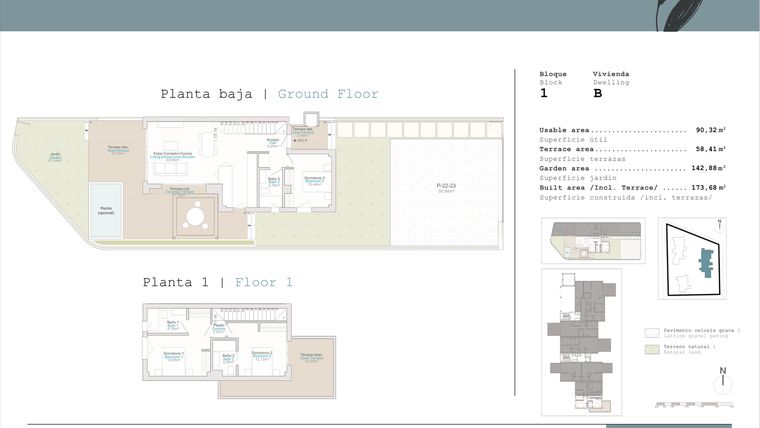Open the tall block layout plan thumbnail
The height and width of the screenshot is (428, 760).
pyautogui.click(x=581, y=342)
